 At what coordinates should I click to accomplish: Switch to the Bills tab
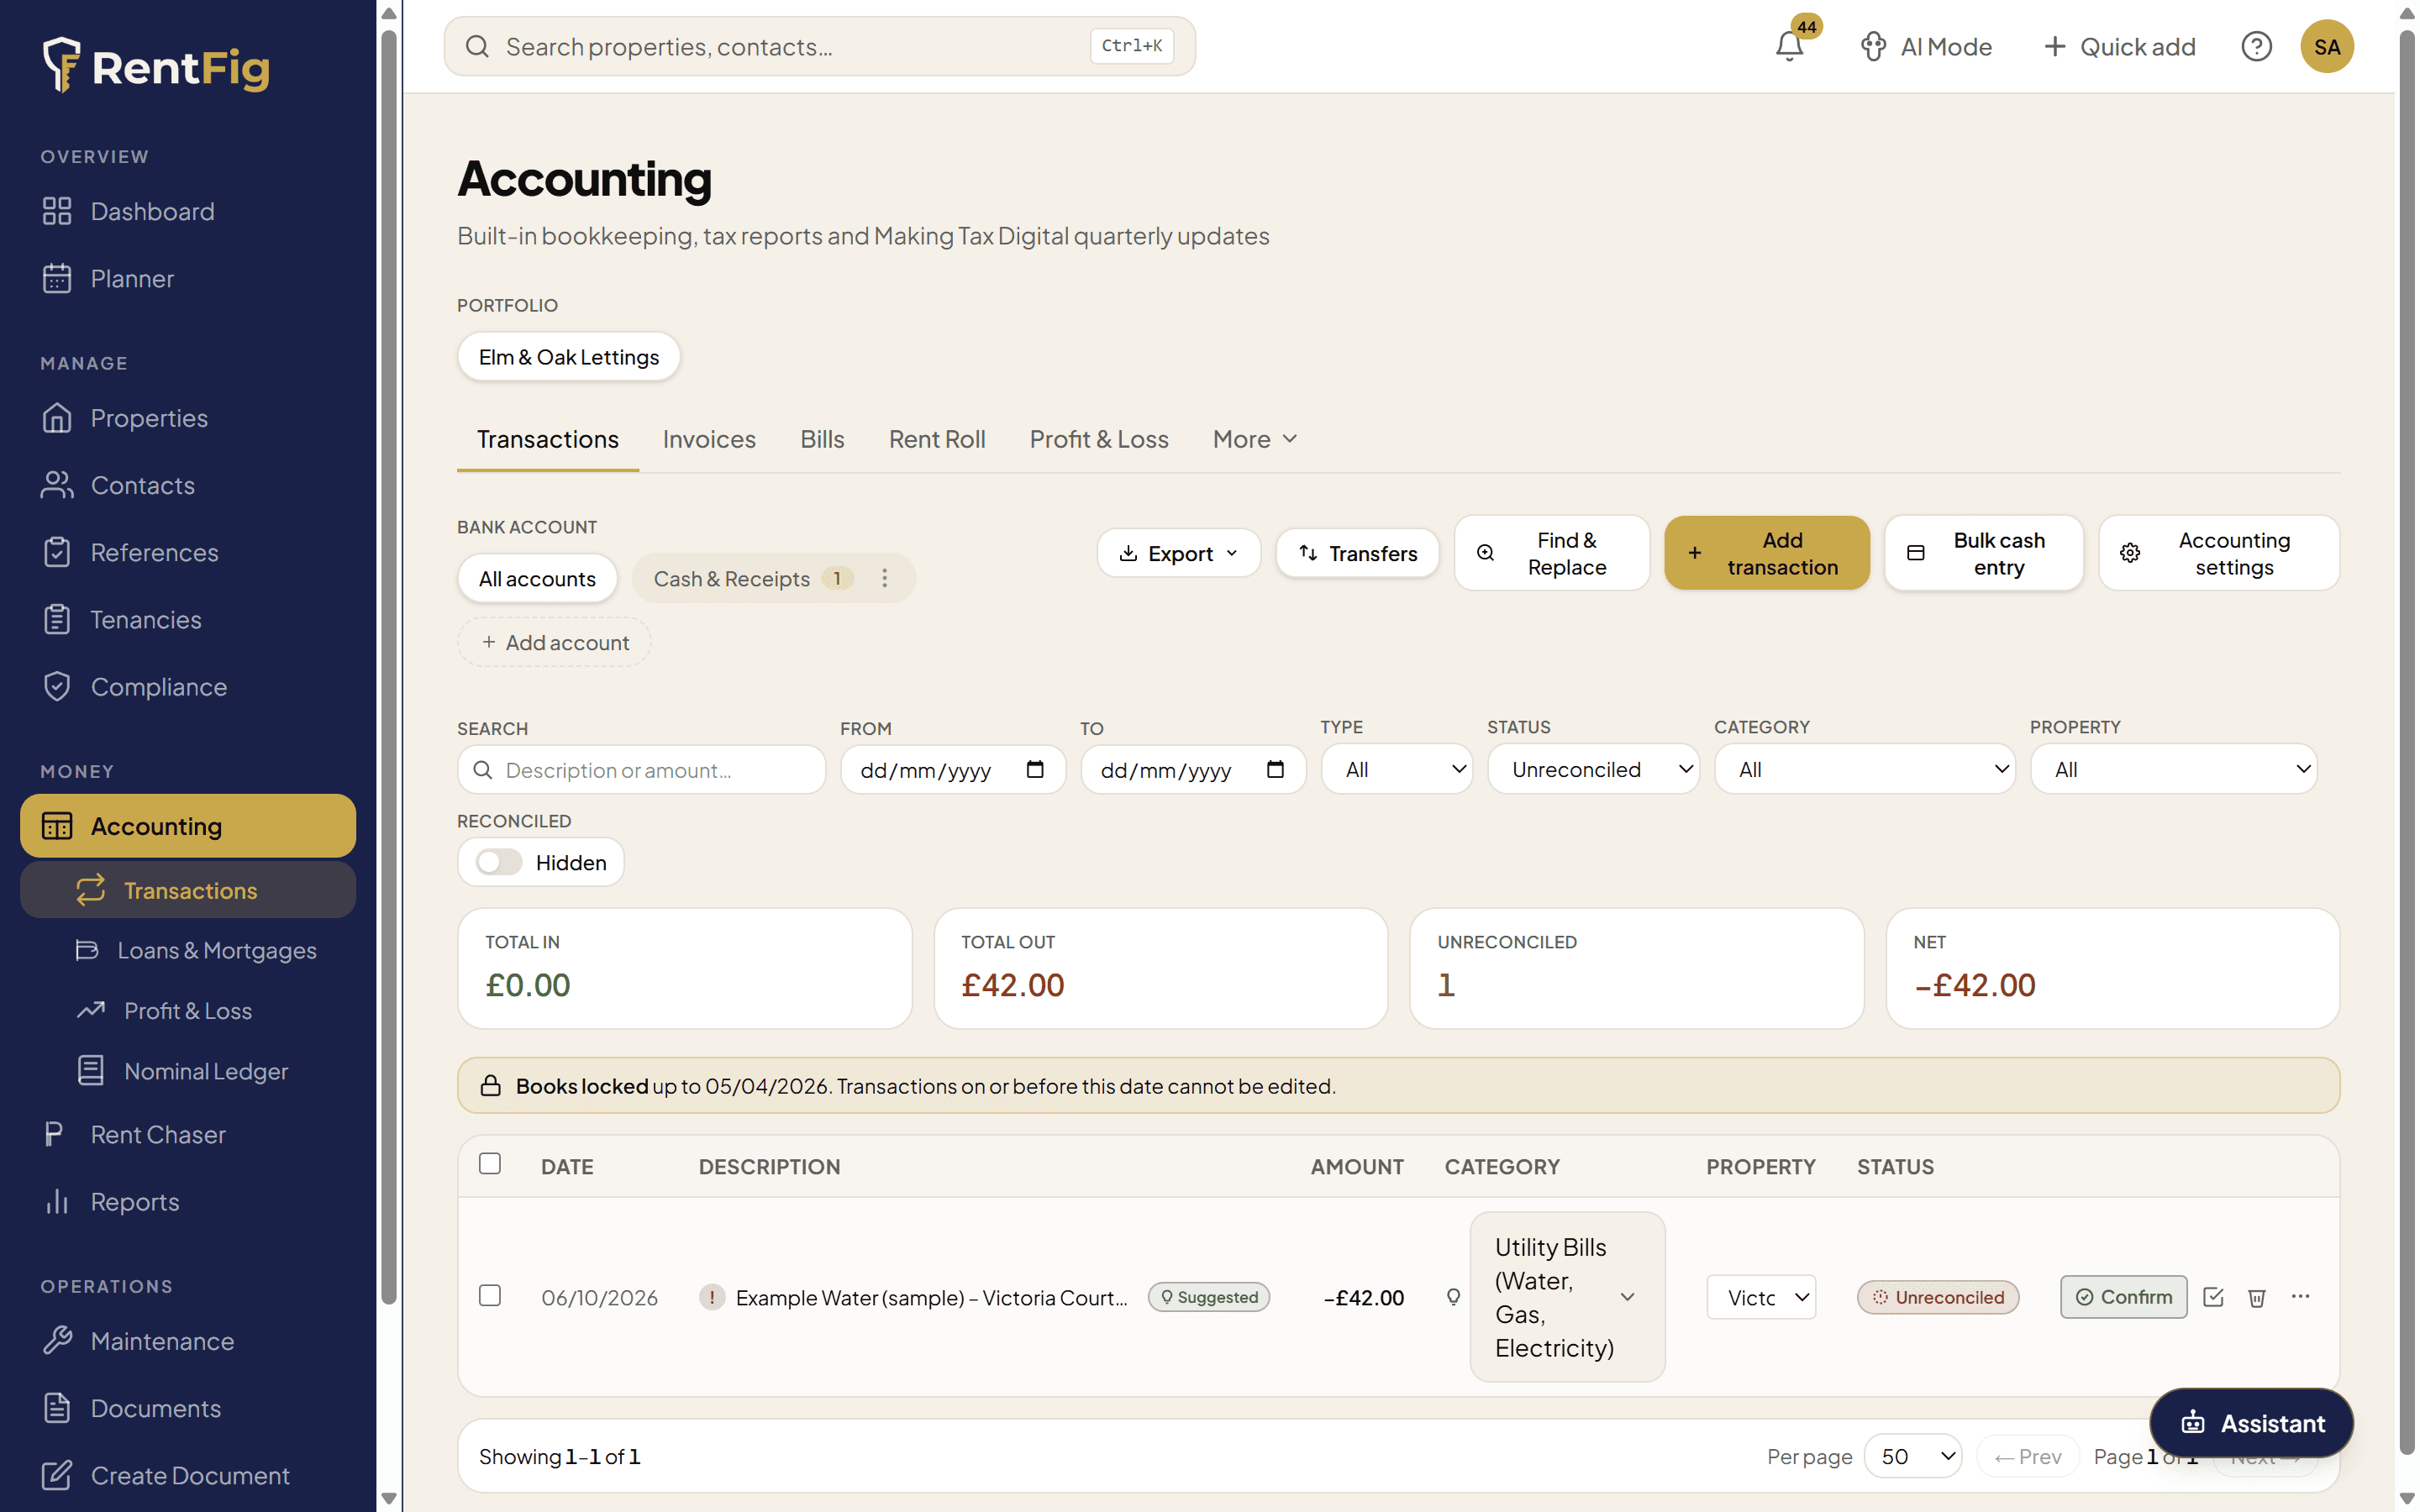pos(822,439)
